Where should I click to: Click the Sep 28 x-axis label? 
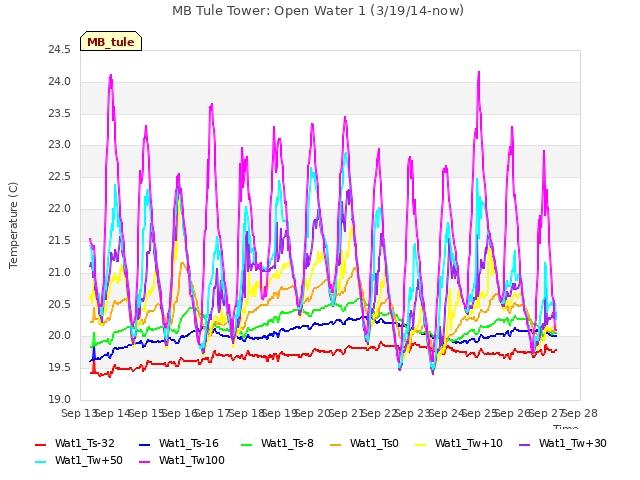coord(580,413)
